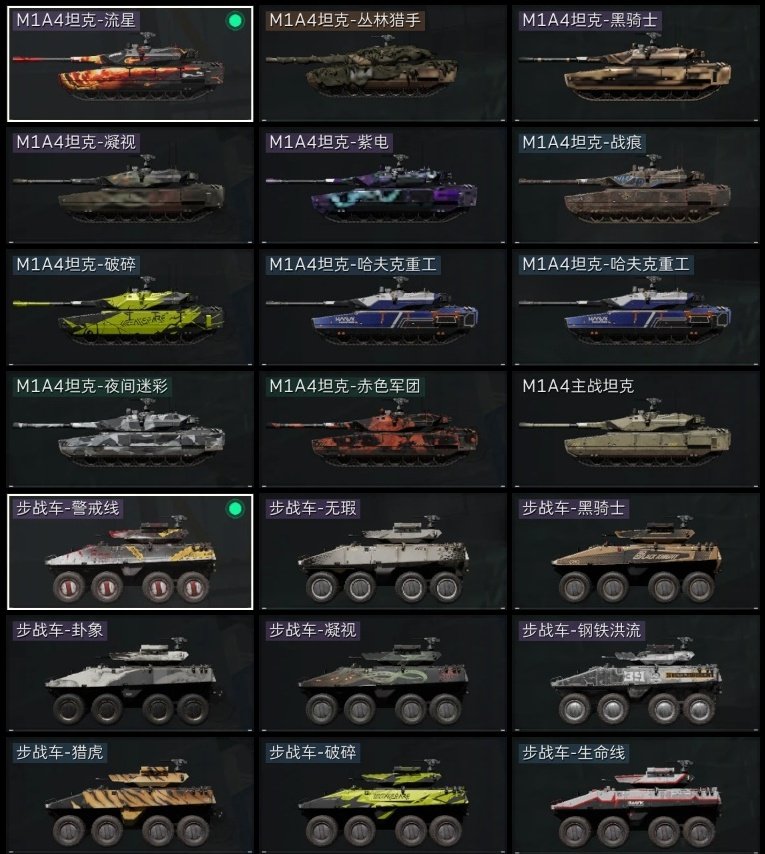Choose the 步战车-生命线 vehicle skin
The image size is (765, 854).
pos(636,796)
